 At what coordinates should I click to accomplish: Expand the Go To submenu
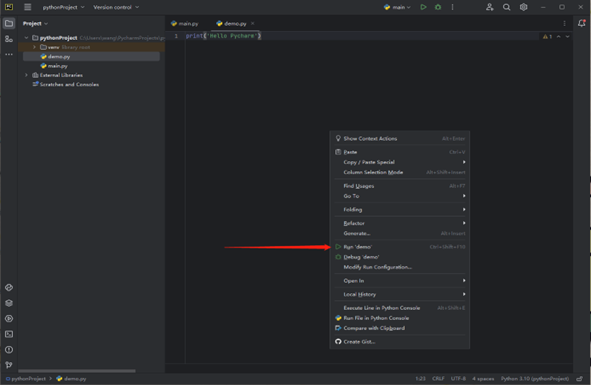coord(400,196)
